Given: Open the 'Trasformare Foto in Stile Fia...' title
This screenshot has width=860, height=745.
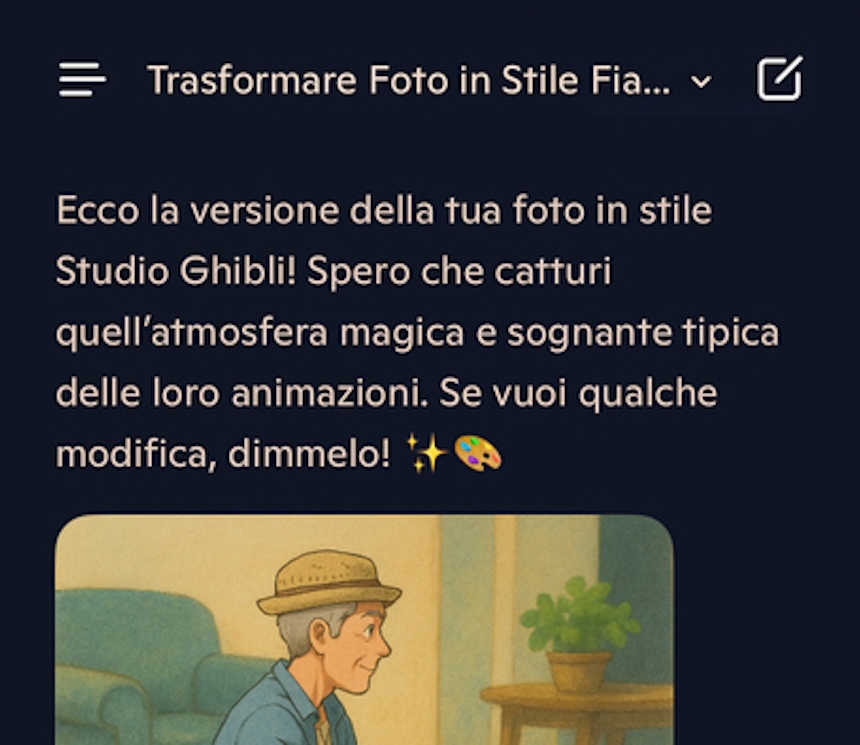Looking at the screenshot, I should [409, 80].
